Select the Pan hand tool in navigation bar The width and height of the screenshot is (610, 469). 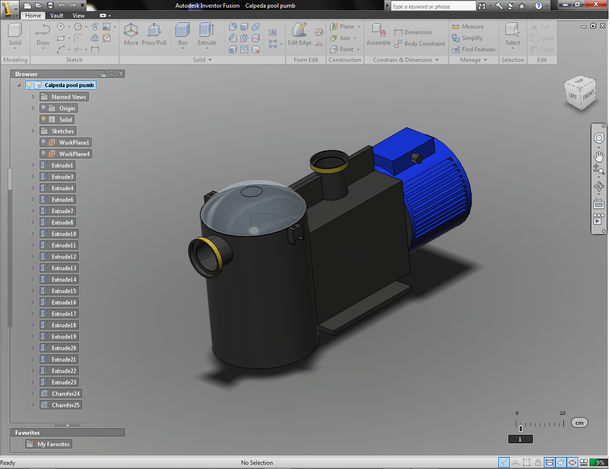(599, 156)
